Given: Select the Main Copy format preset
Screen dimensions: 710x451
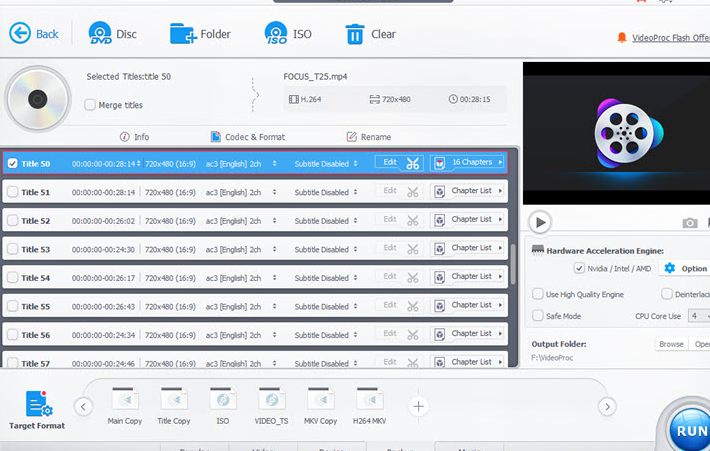Looking at the screenshot, I should 125,406.
